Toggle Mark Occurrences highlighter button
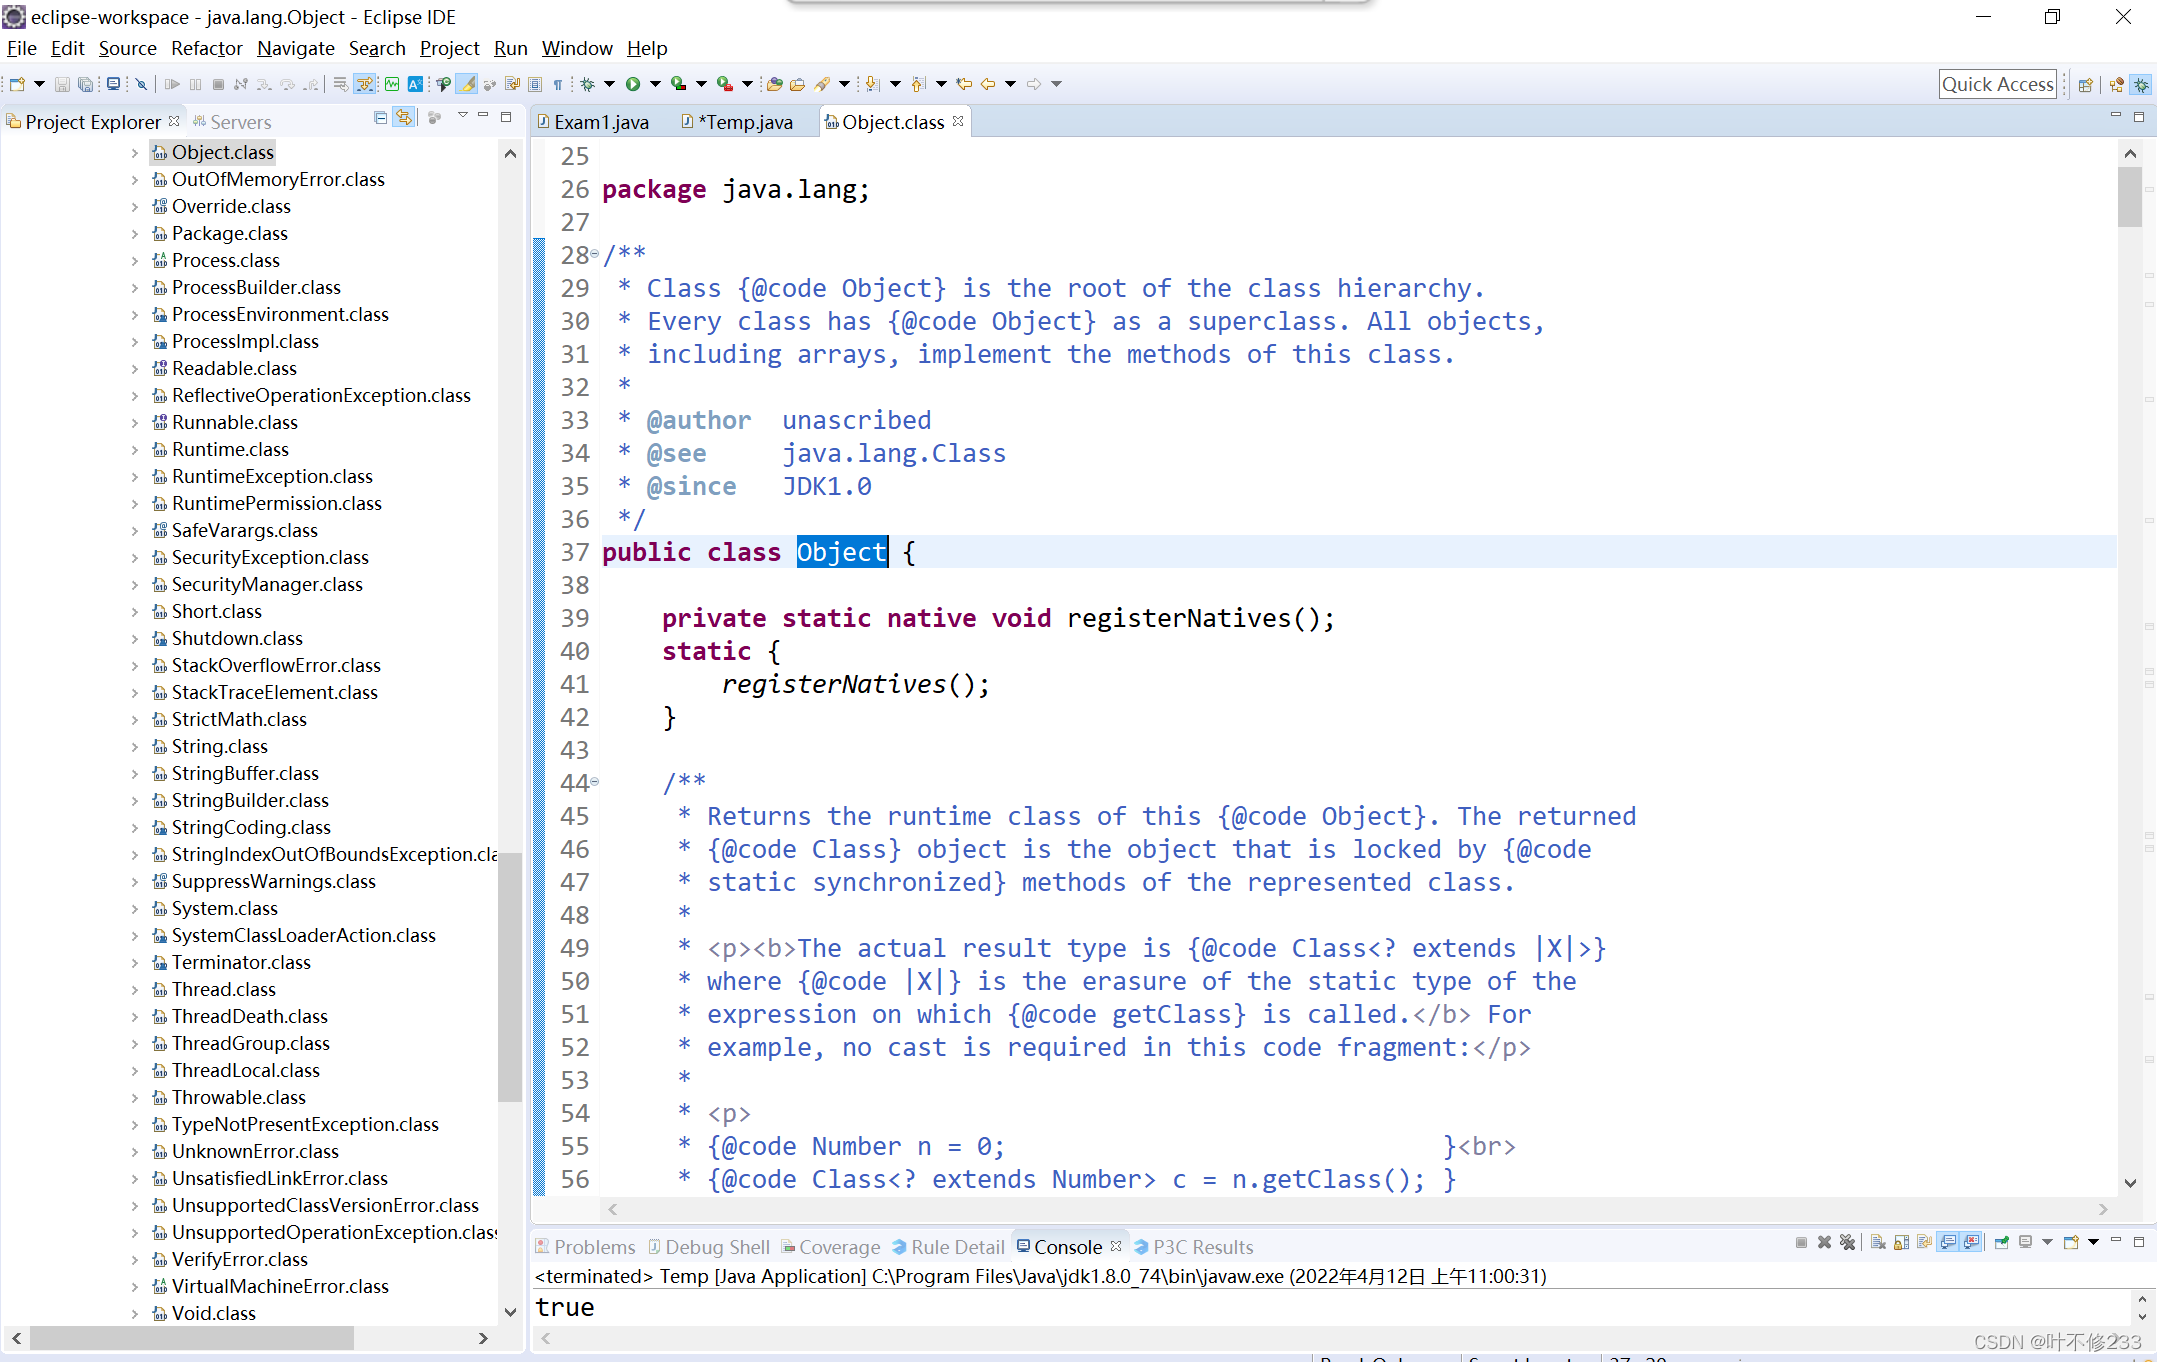 click(467, 84)
